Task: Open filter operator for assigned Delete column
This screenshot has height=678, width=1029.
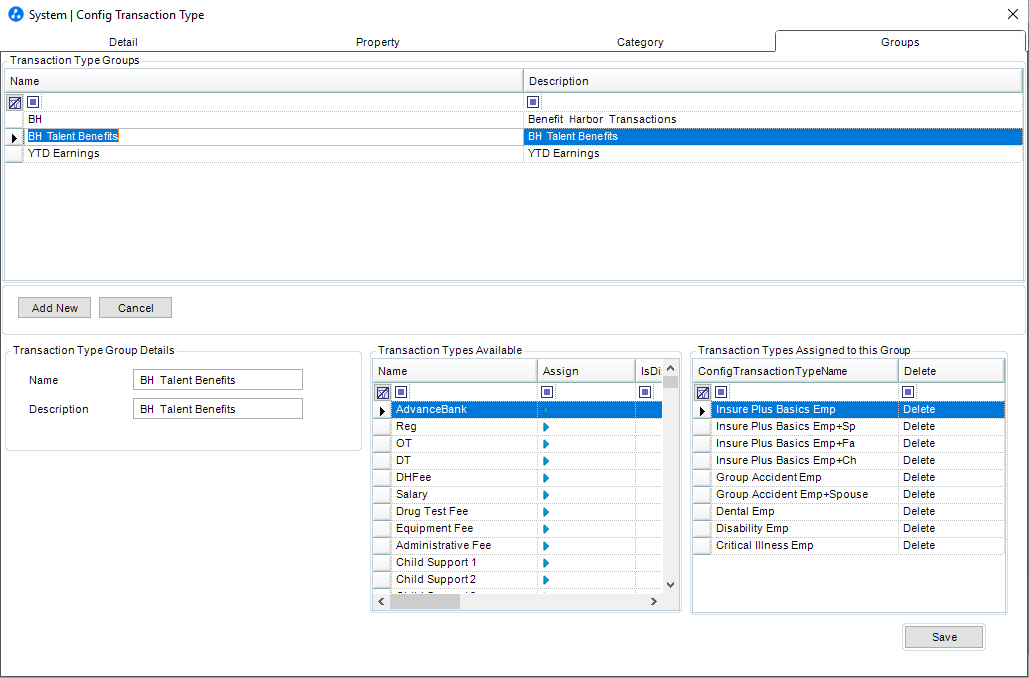Action: tap(908, 392)
